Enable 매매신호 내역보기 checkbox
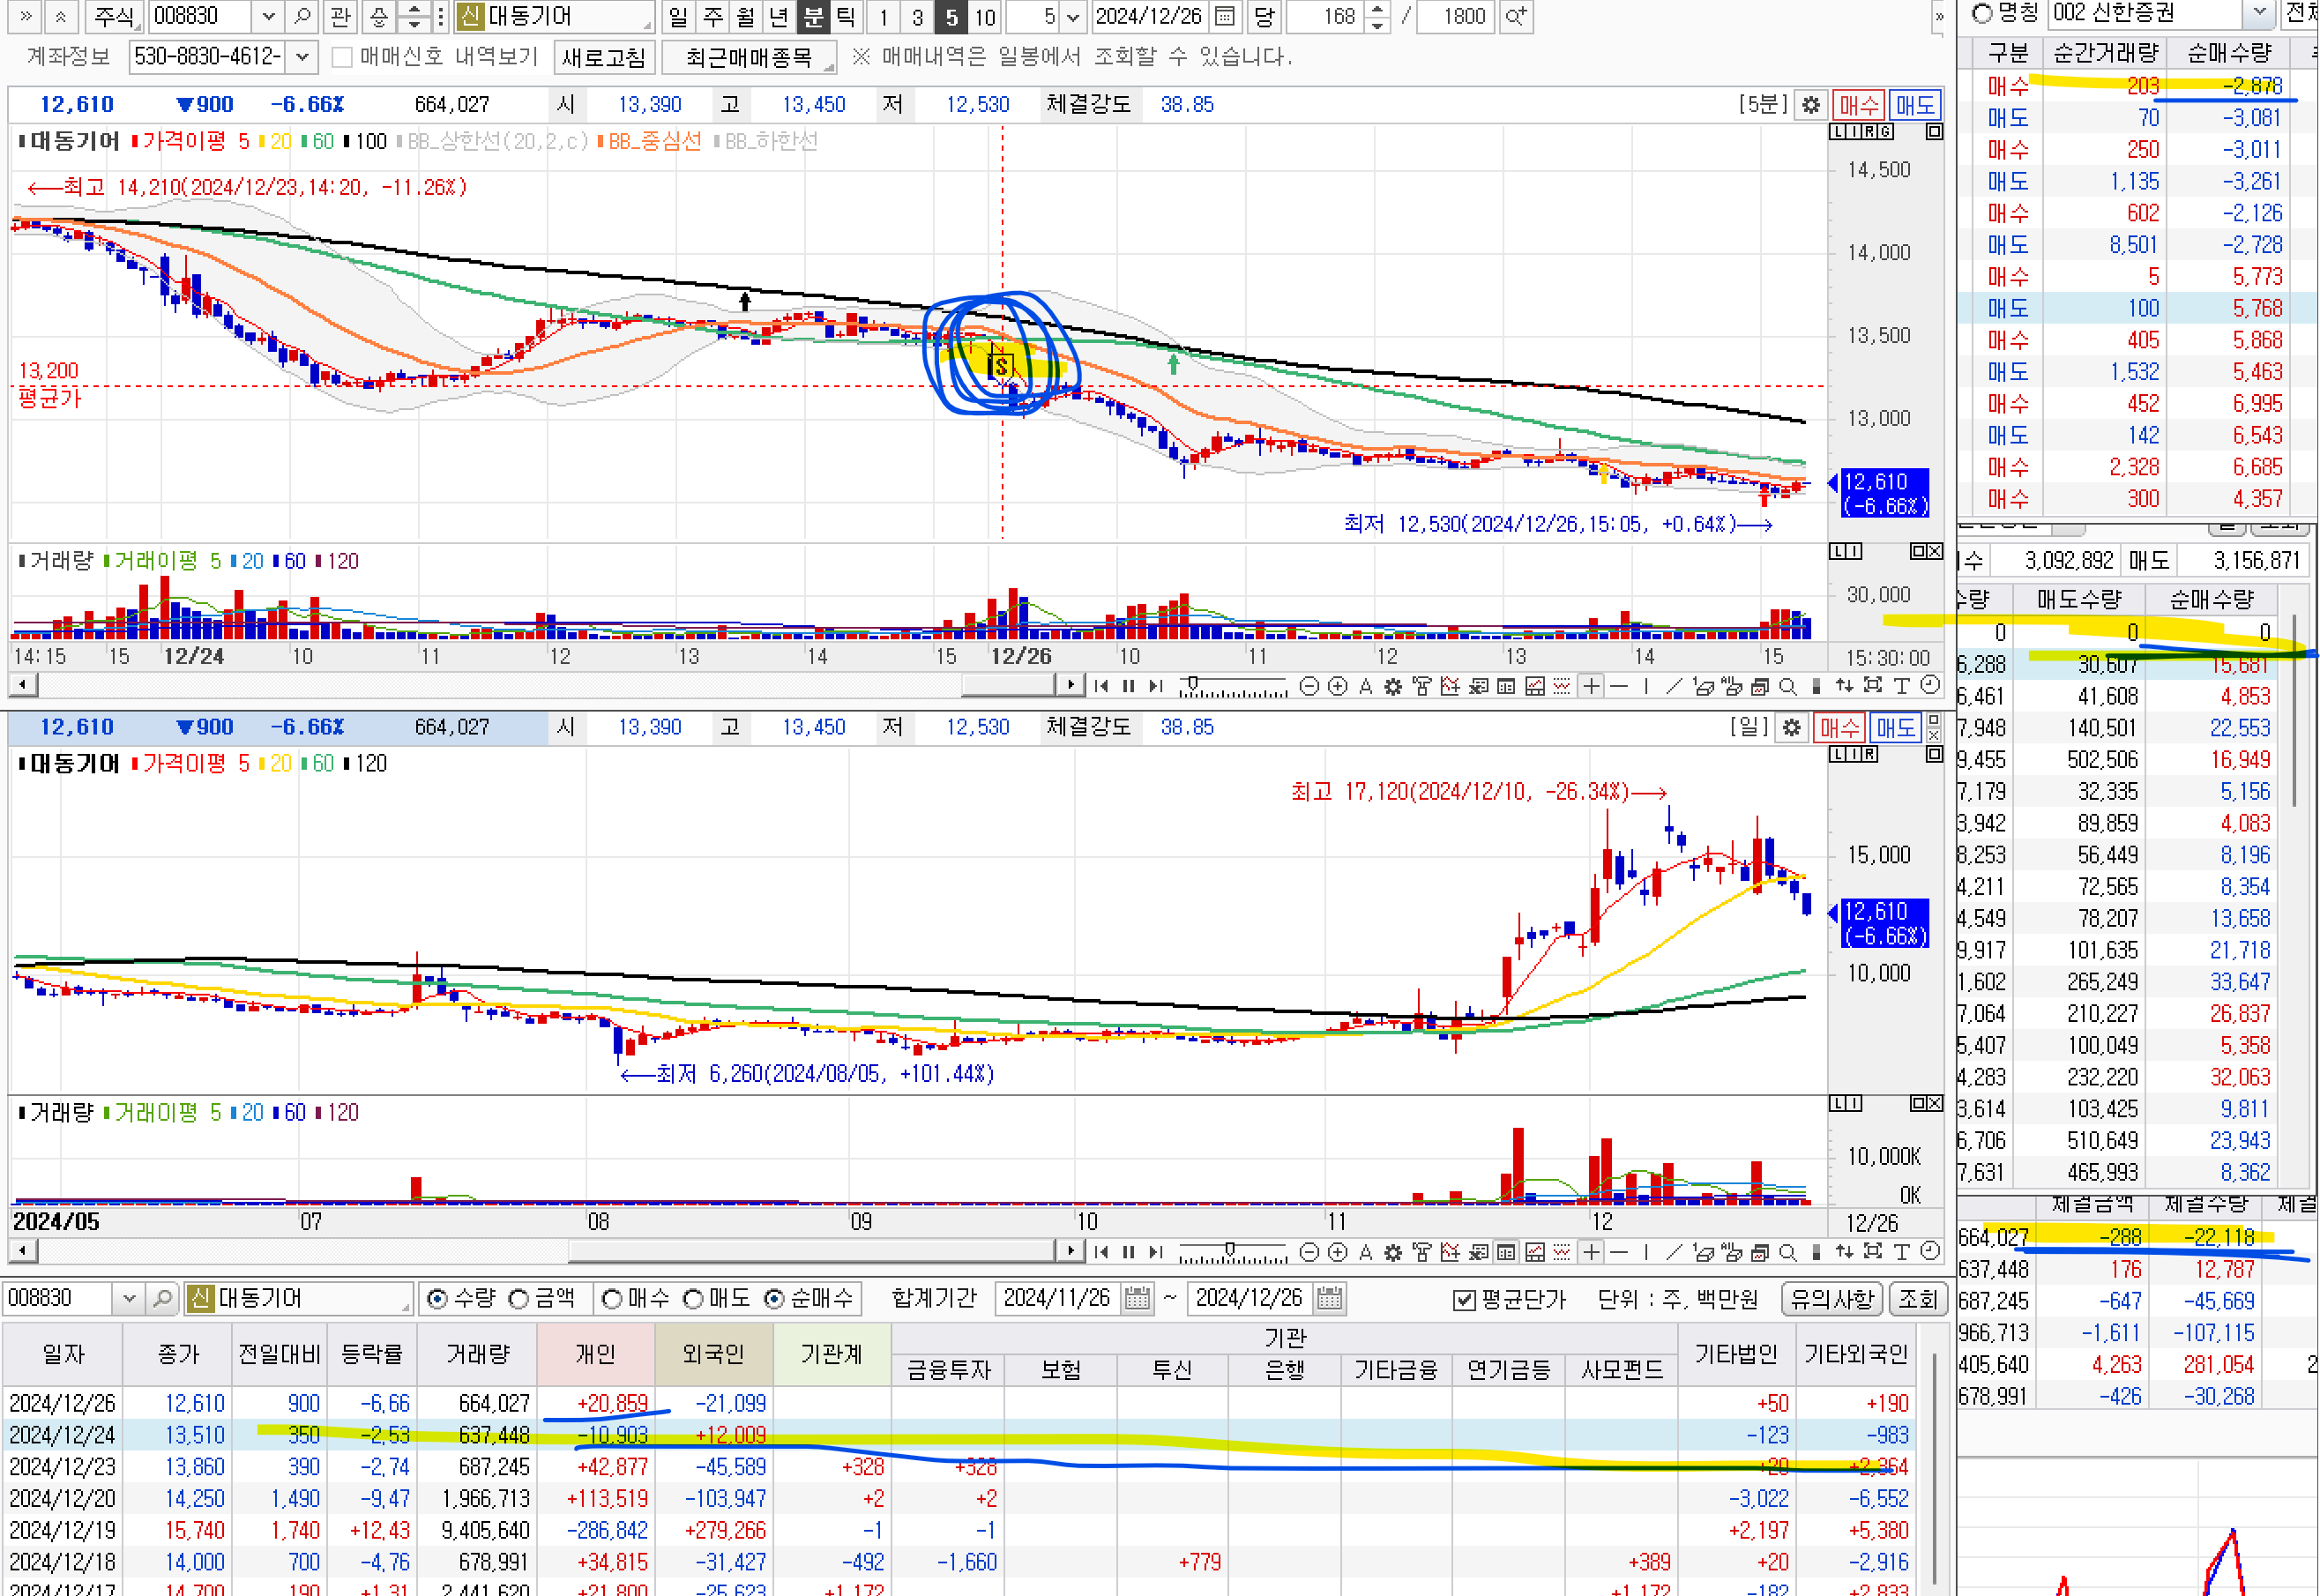Viewport: 2320px width, 1596px height. tap(342, 57)
